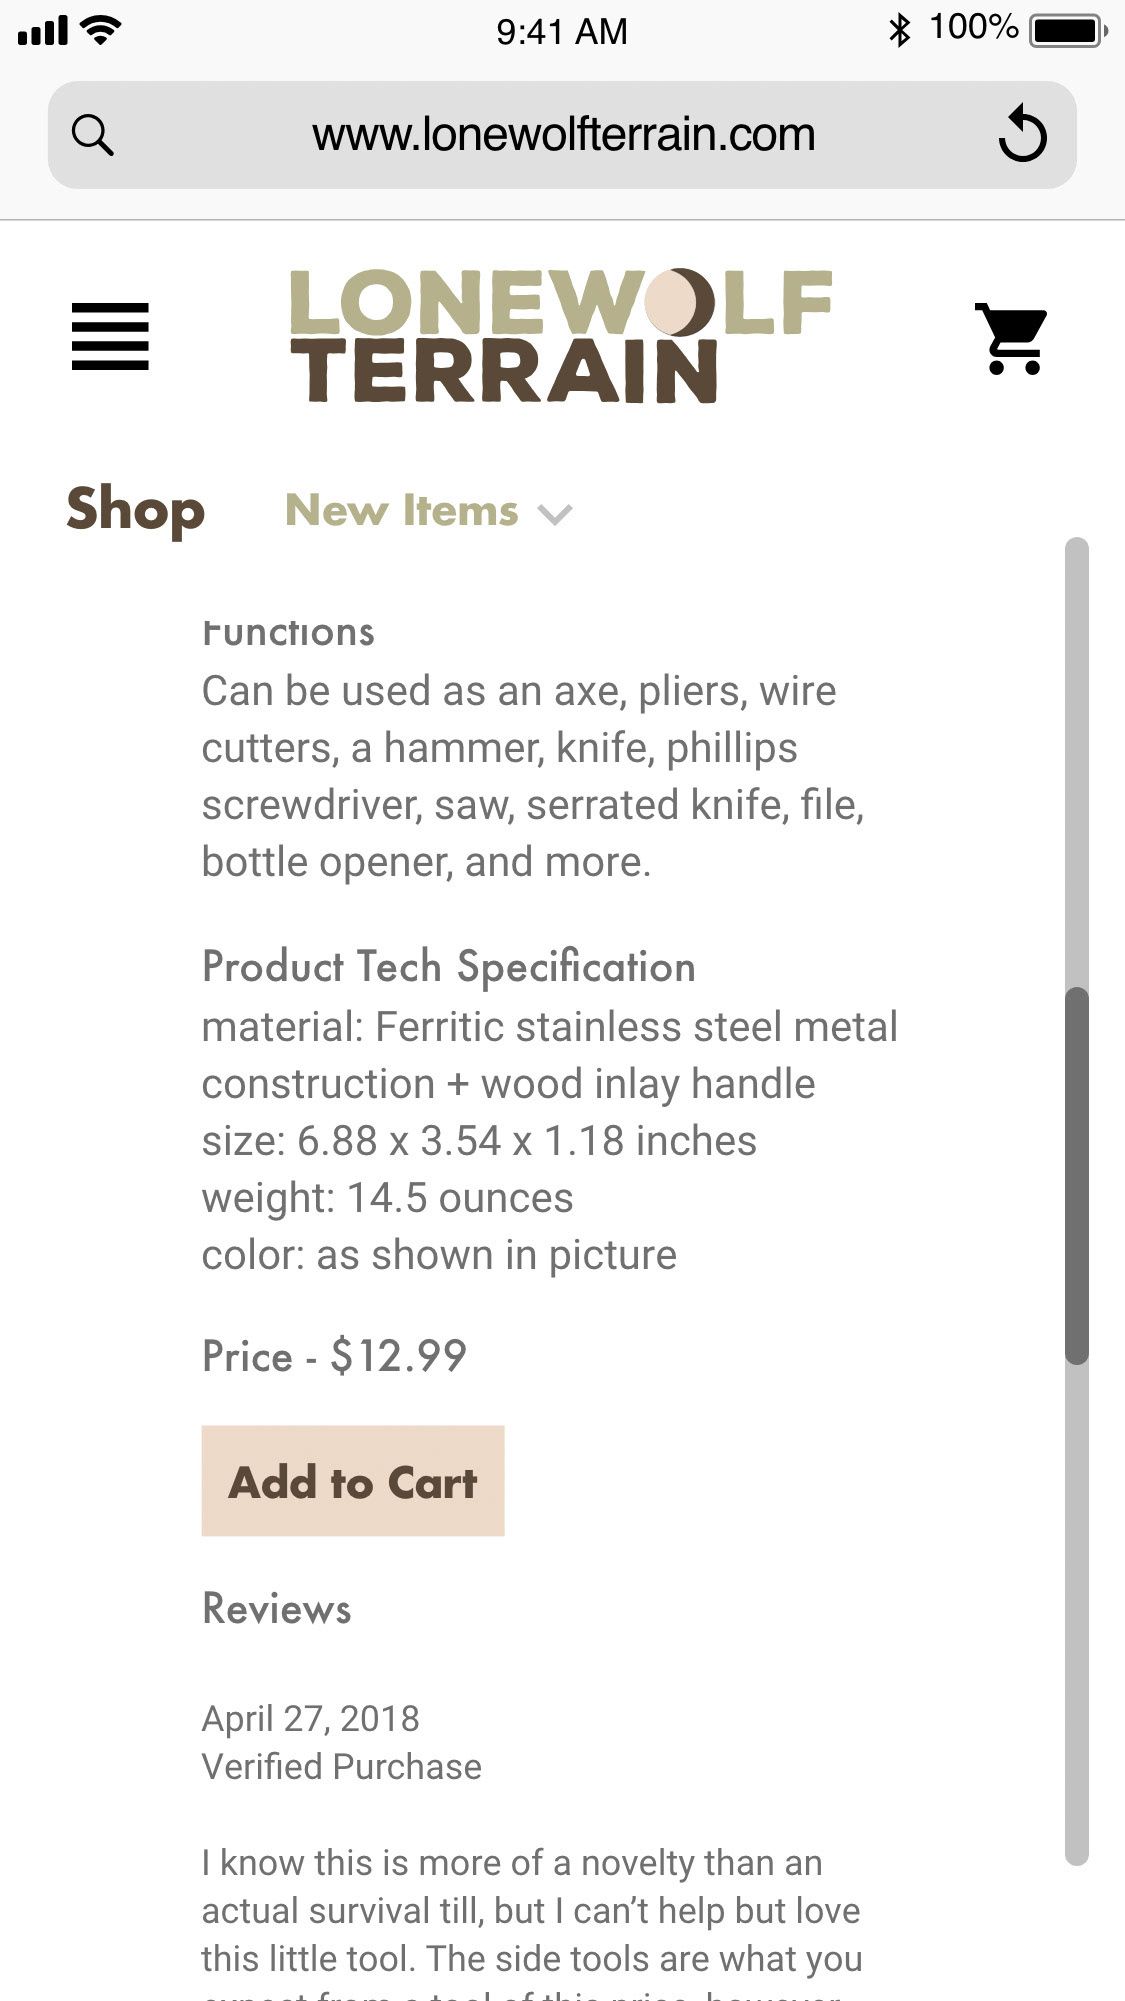Tap the Wi-Fi status icon
The width and height of the screenshot is (1125, 2001).
pyautogui.click(x=101, y=30)
